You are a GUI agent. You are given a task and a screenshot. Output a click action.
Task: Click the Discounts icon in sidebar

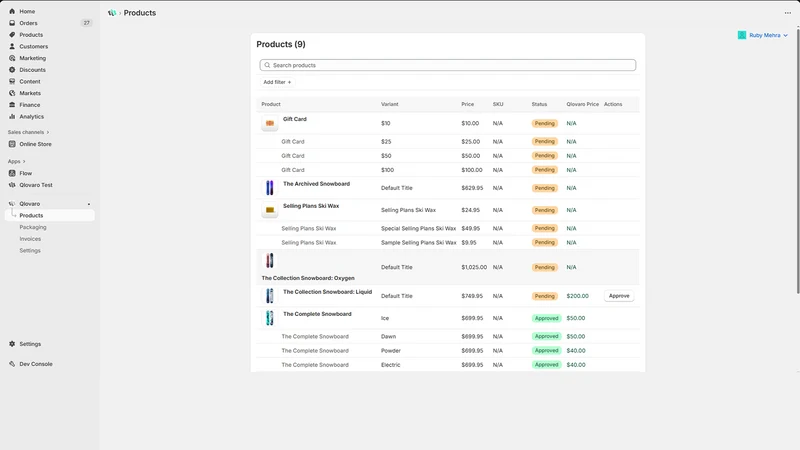pos(12,70)
